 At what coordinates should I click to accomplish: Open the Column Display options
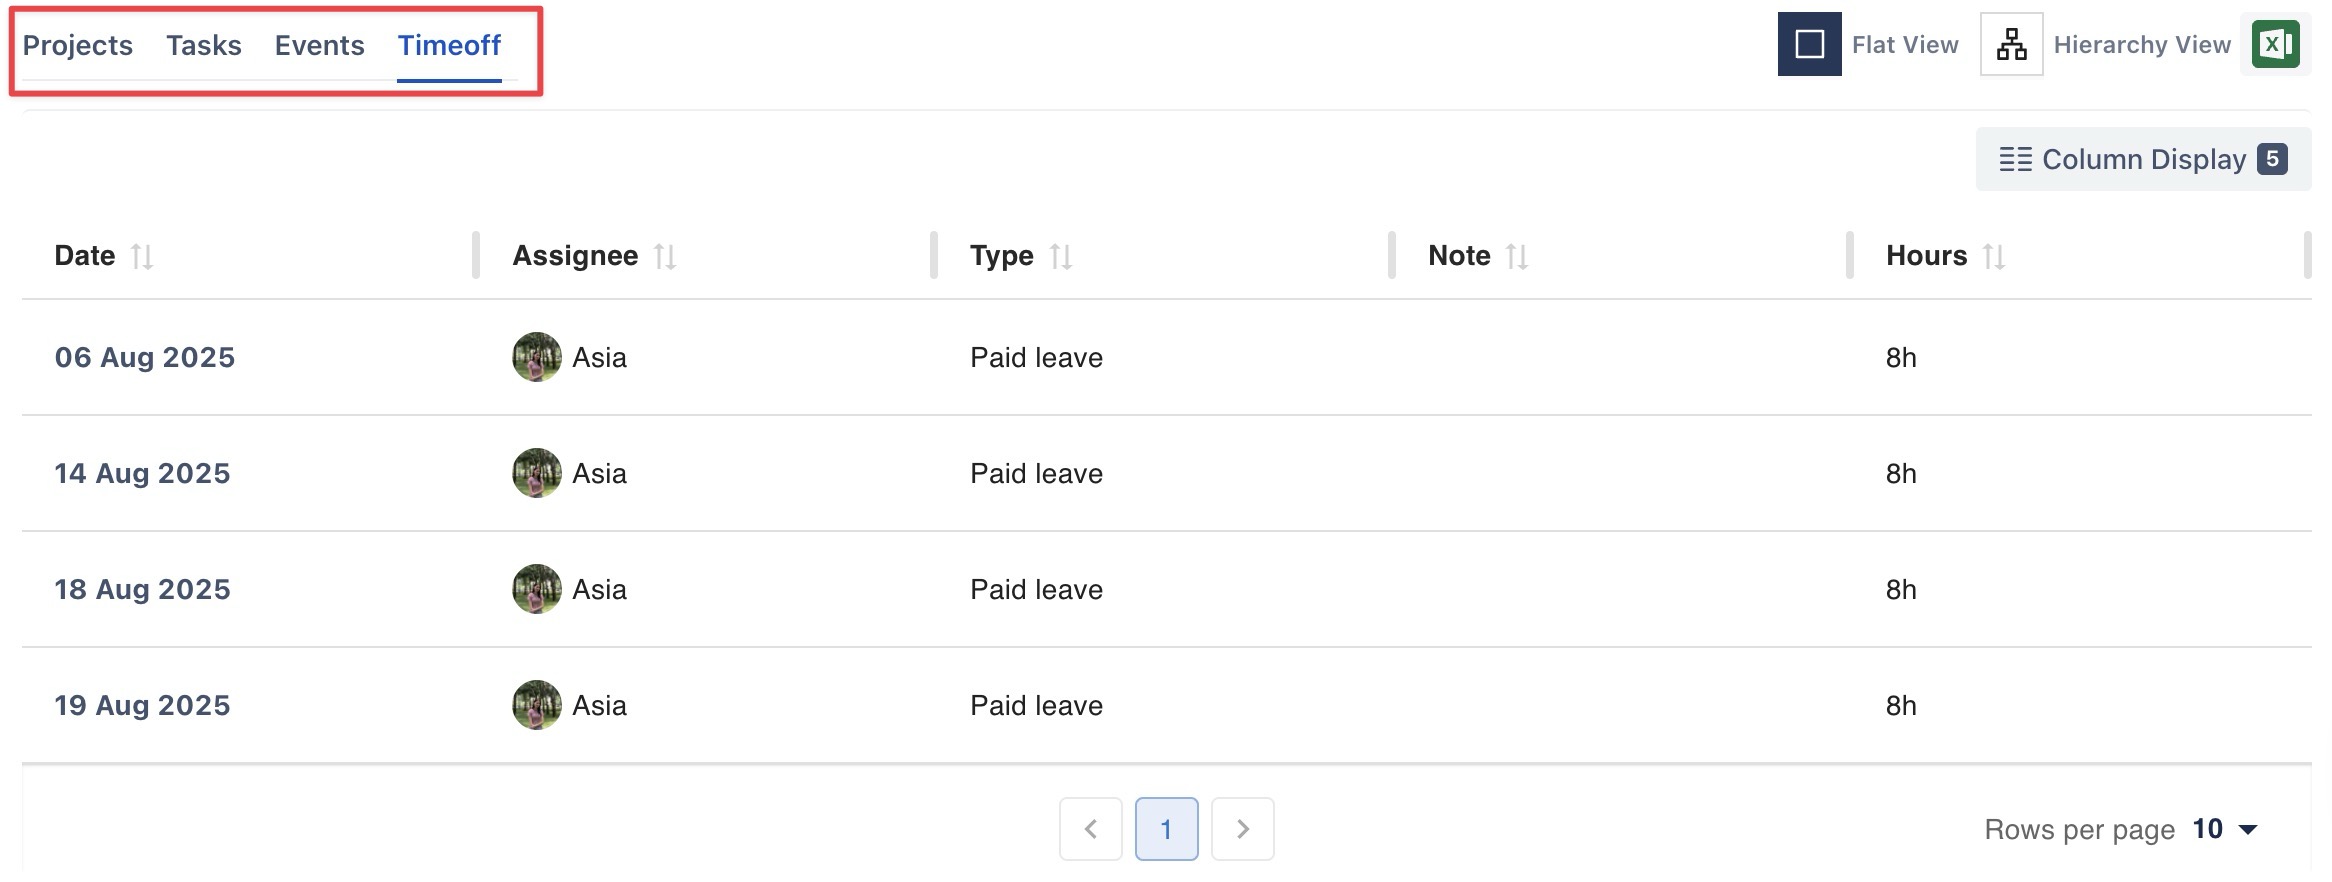click(x=2143, y=159)
